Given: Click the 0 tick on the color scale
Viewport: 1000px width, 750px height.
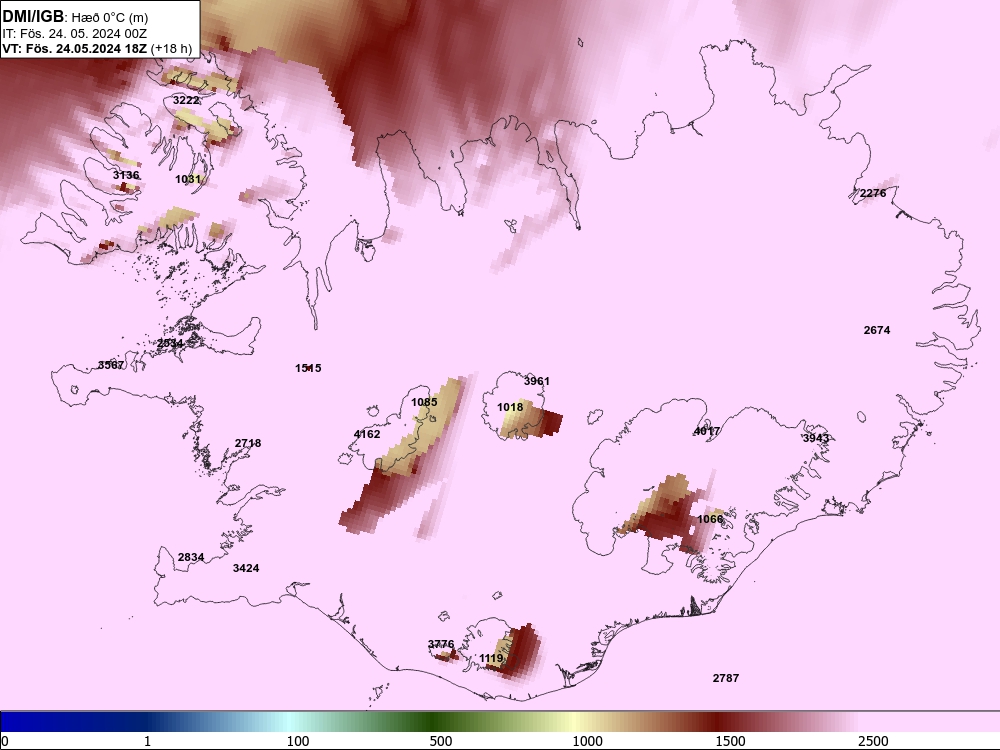Looking at the screenshot, I should tap(5, 741).
